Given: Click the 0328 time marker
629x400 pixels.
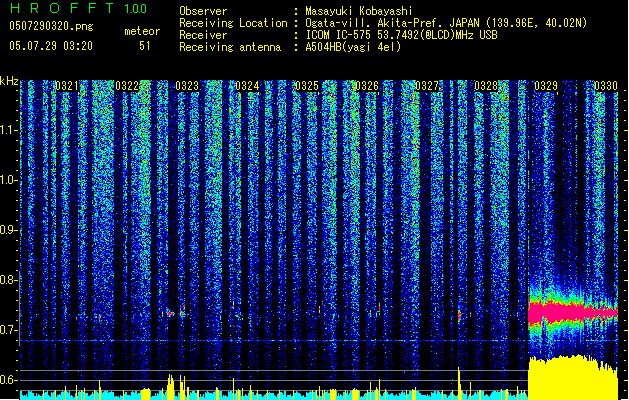Looking at the screenshot, I should pos(486,86).
